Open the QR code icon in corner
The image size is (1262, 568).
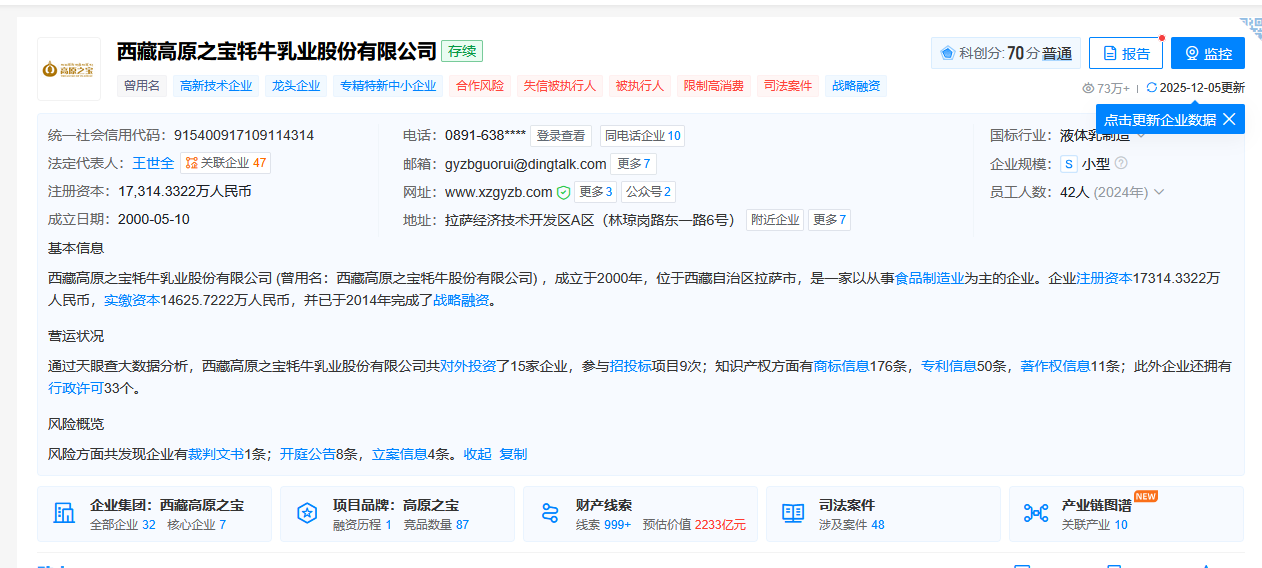[1251, 27]
